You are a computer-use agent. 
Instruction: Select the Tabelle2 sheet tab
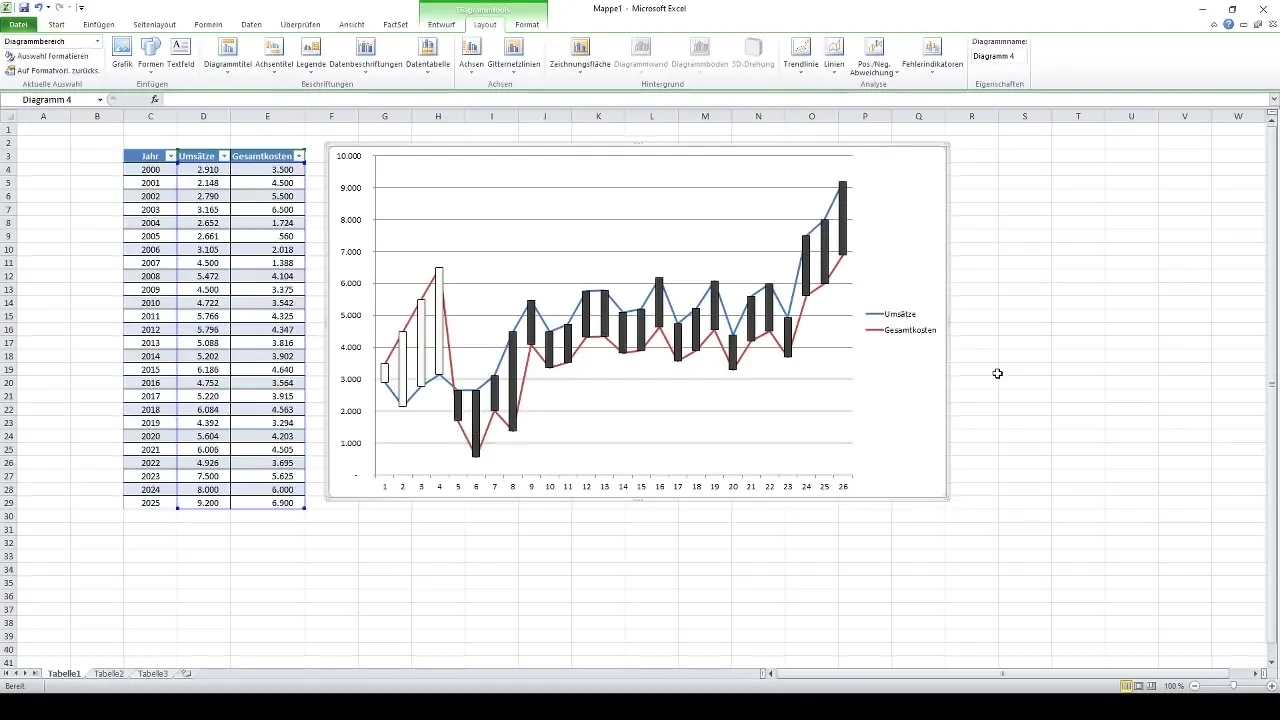109,674
